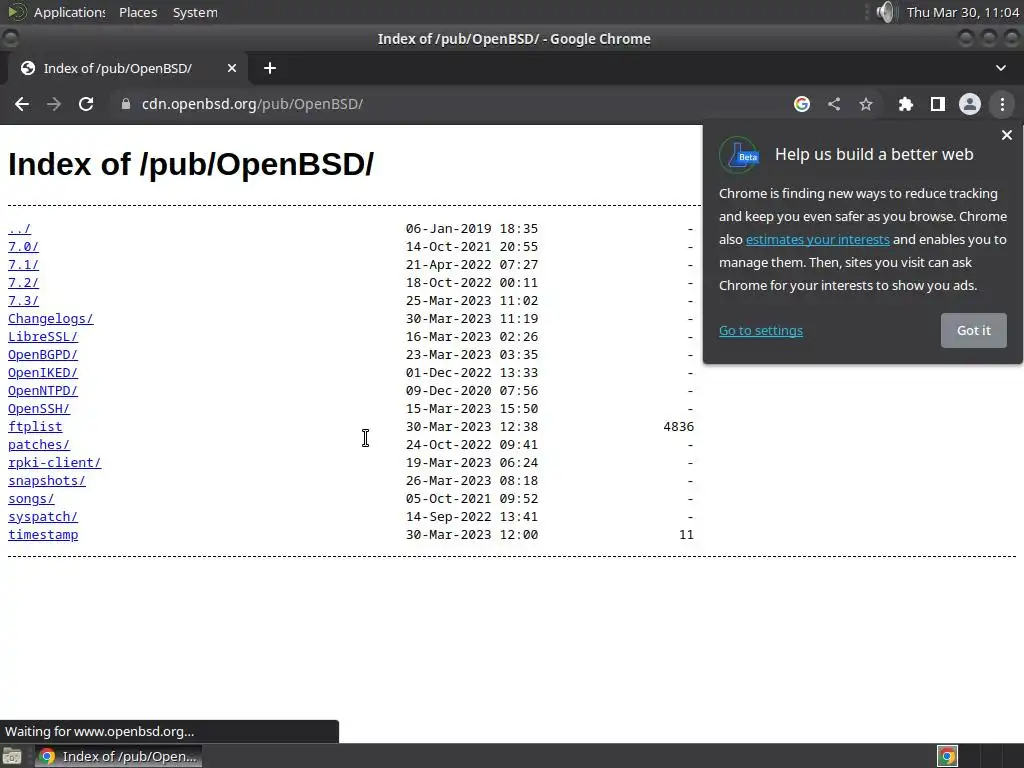Open the OpenNTPD/ directory
Image resolution: width=1024 pixels, height=768 pixels.
[x=42, y=391]
